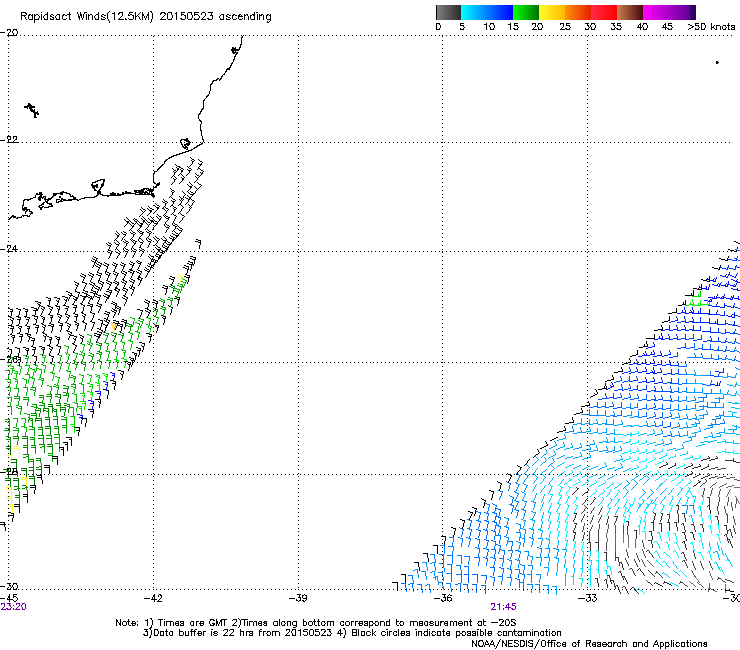The width and height of the screenshot is (740, 650).
Task: Select the orange 25-30 knots legend segment
Action: point(578,12)
